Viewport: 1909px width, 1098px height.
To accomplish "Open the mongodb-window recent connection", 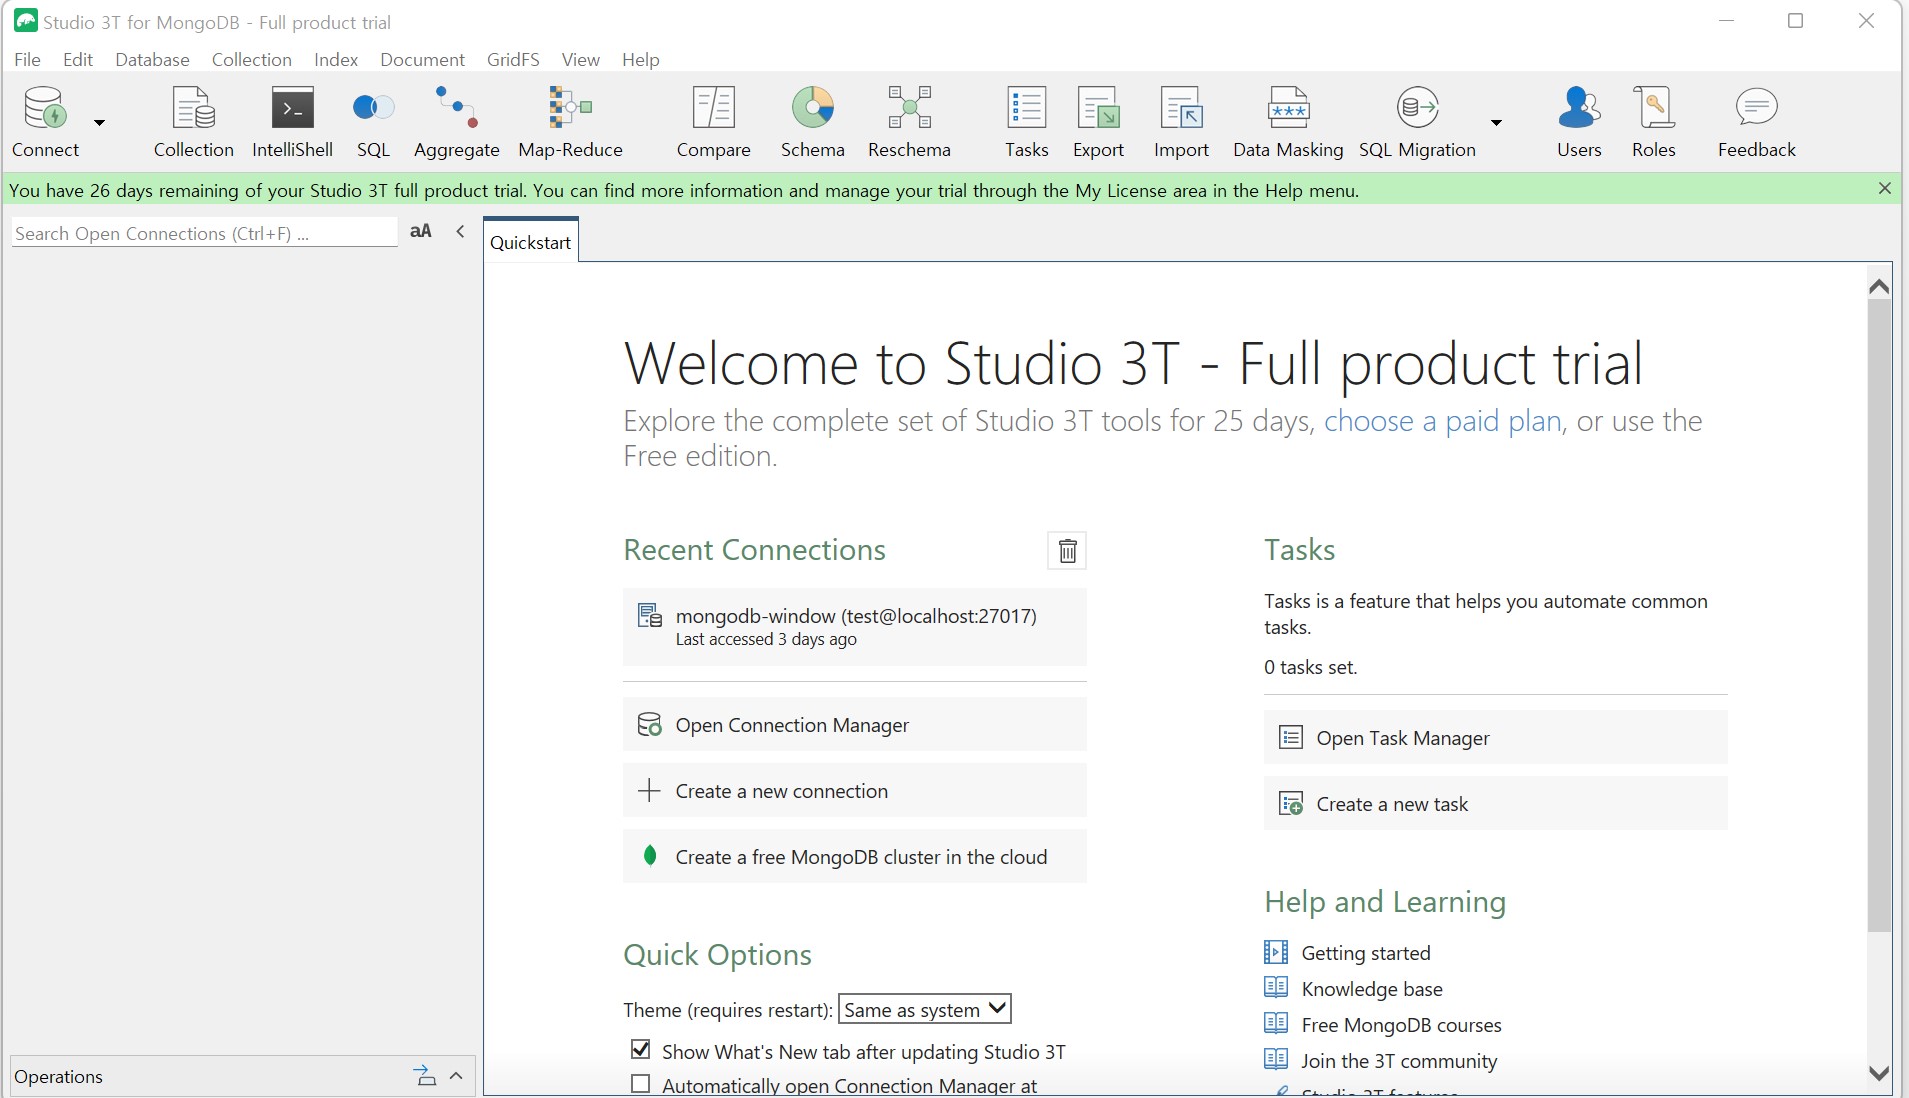I will pos(854,627).
